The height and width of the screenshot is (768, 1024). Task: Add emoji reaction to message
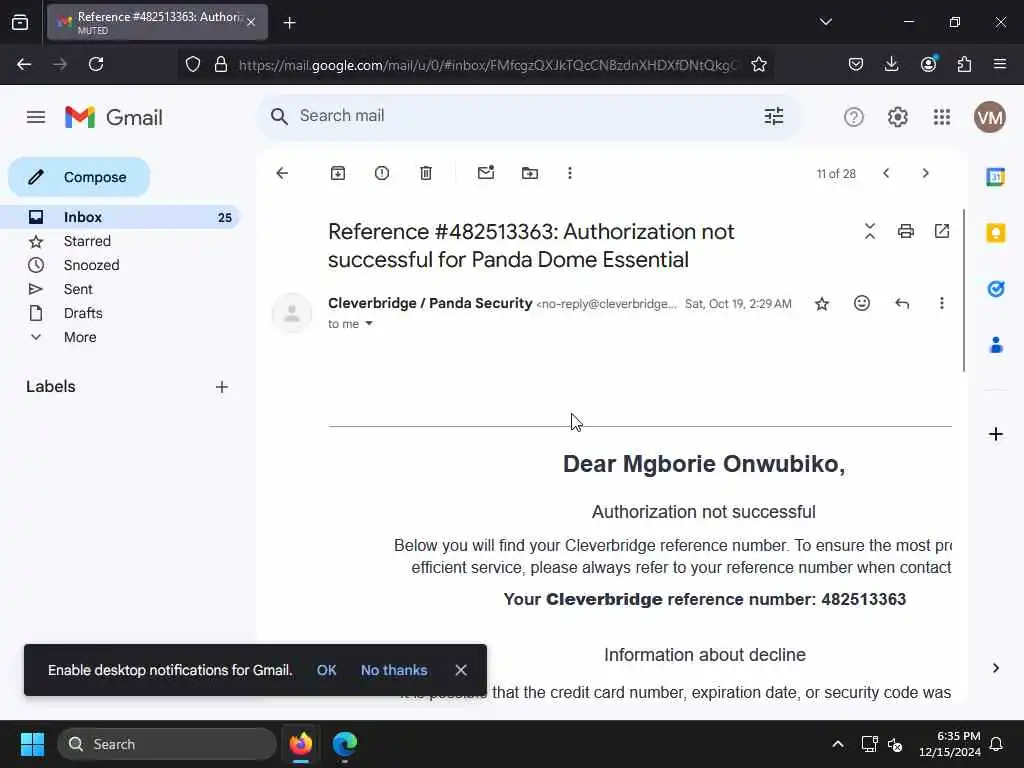point(862,303)
